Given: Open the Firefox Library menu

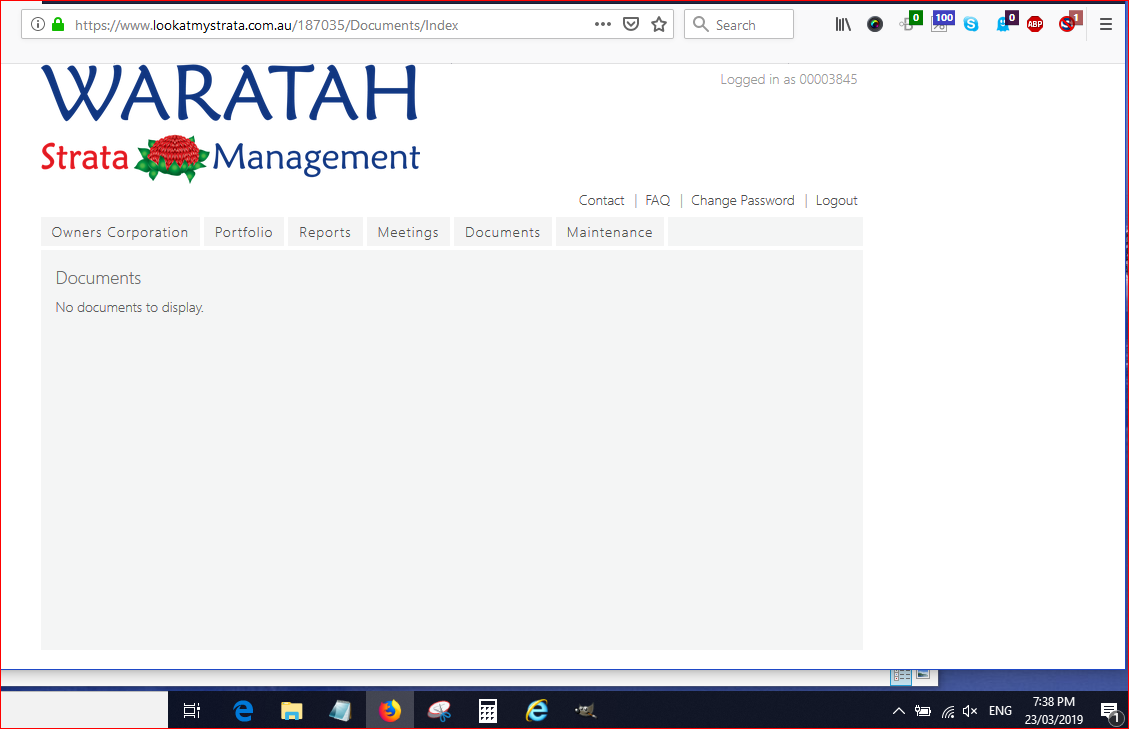Looking at the screenshot, I should pos(843,24).
